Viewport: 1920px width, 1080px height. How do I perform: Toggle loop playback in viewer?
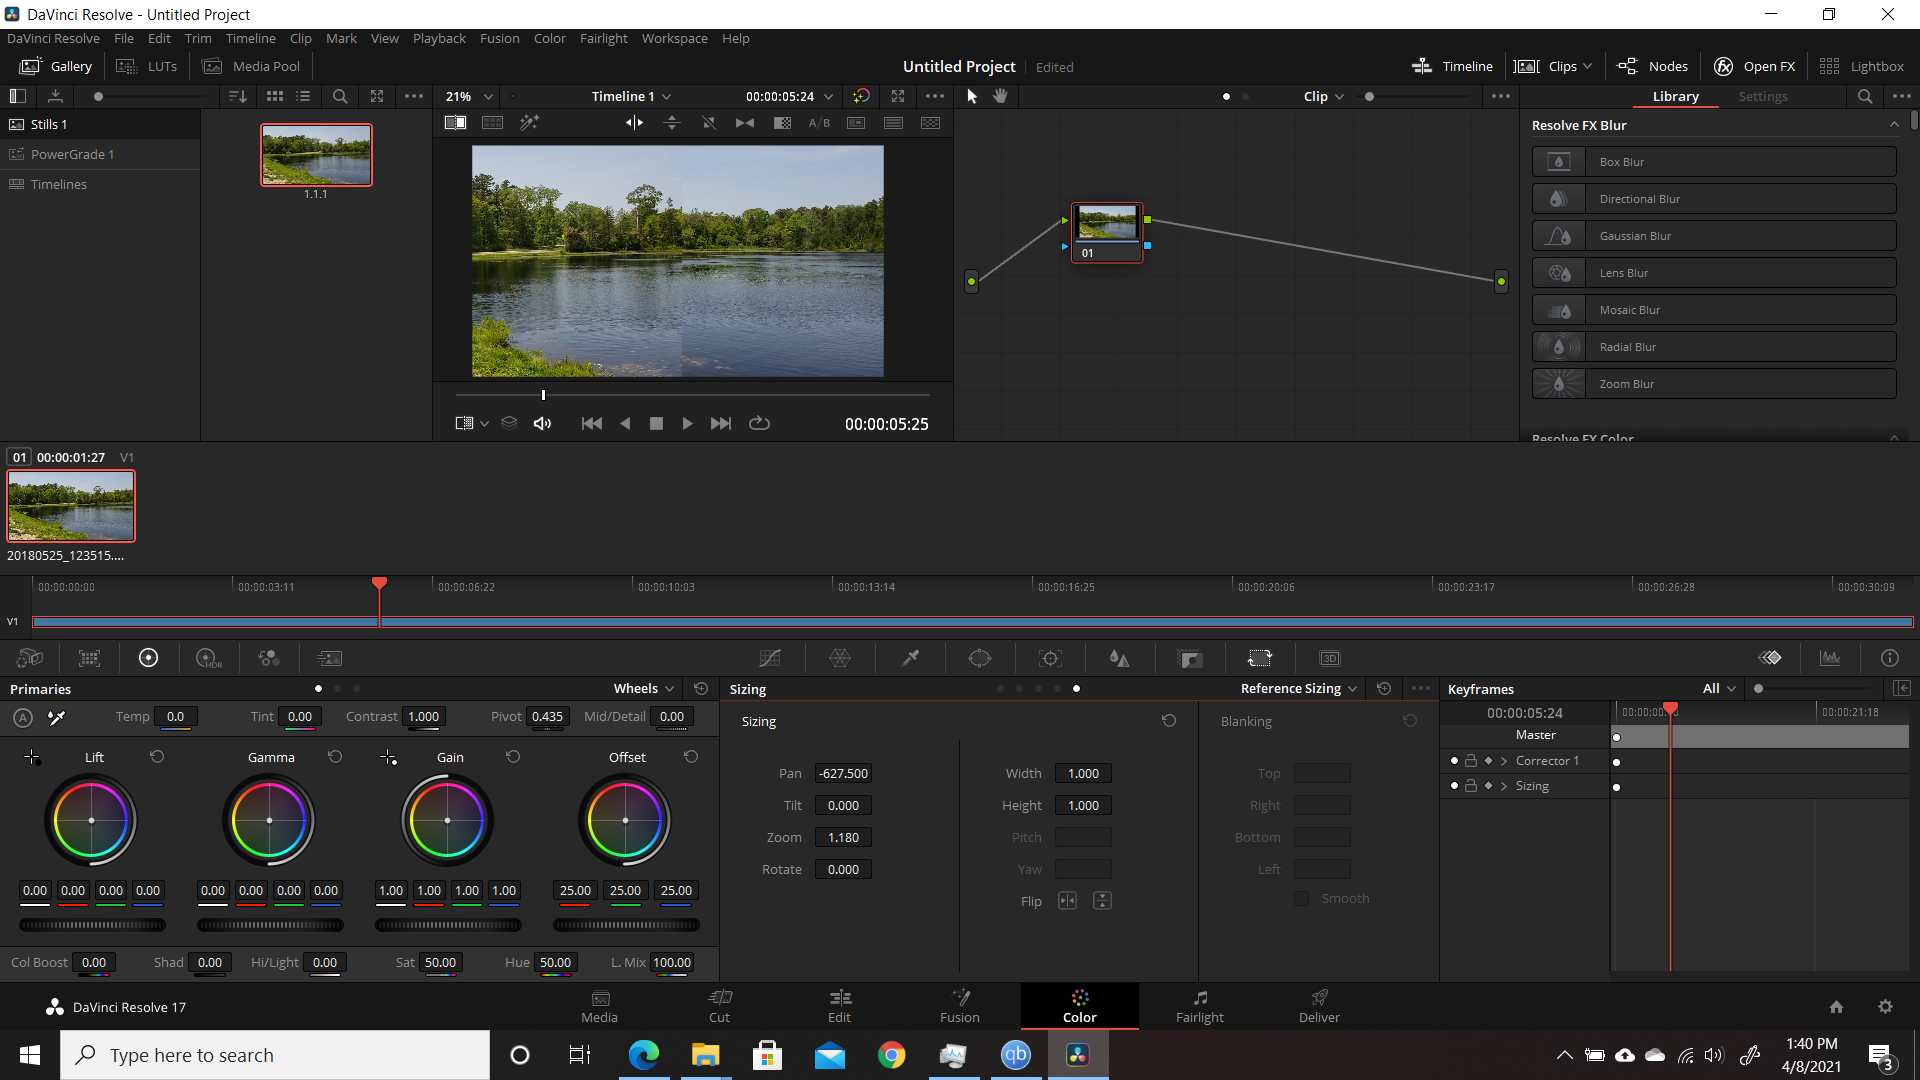759,423
